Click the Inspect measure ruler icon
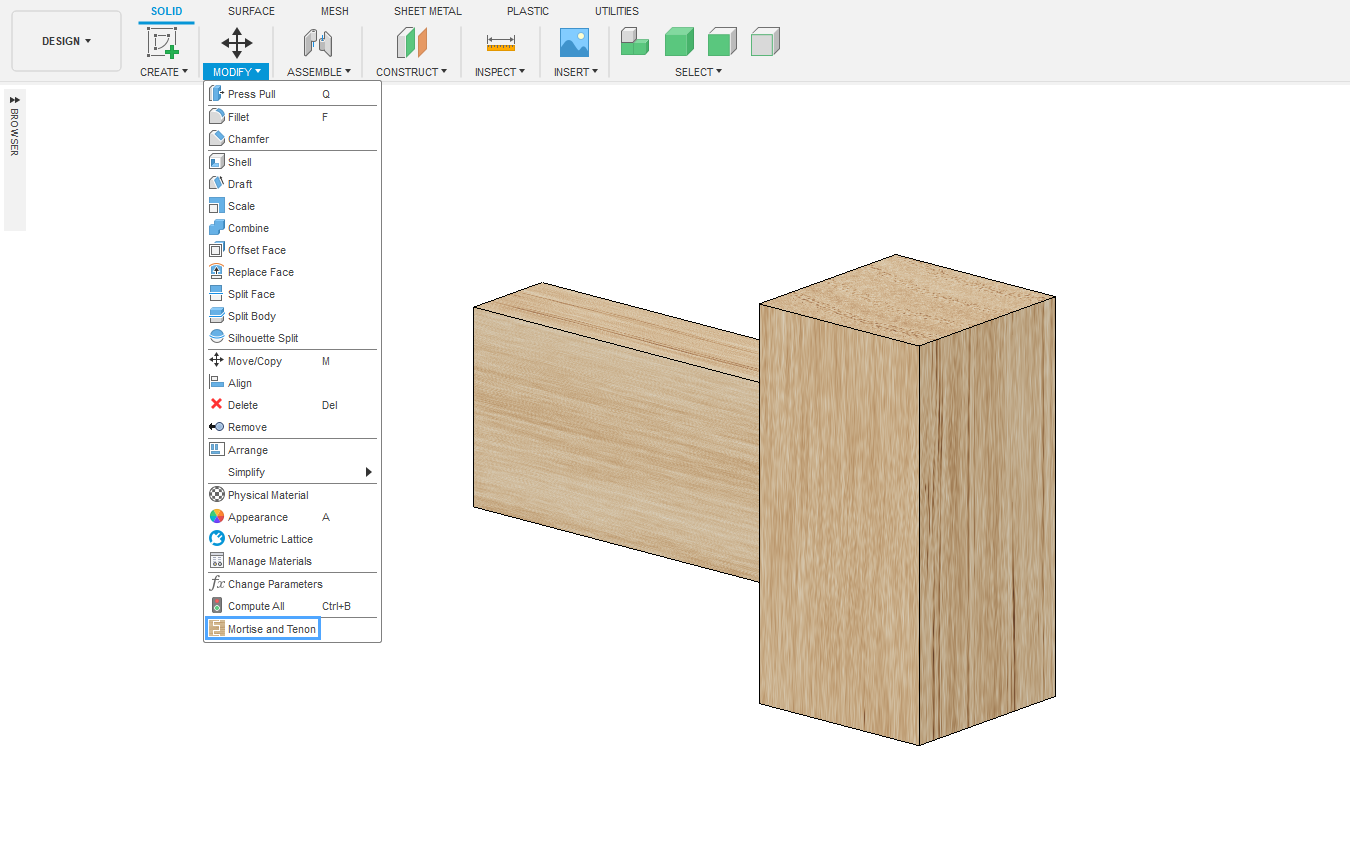The image size is (1350, 859). click(x=500, y=42)
